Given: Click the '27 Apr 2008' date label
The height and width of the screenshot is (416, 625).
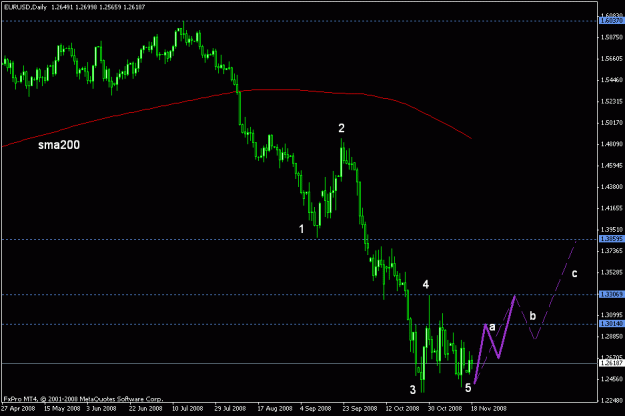Looking at the screenshot, I should (18, 408).
